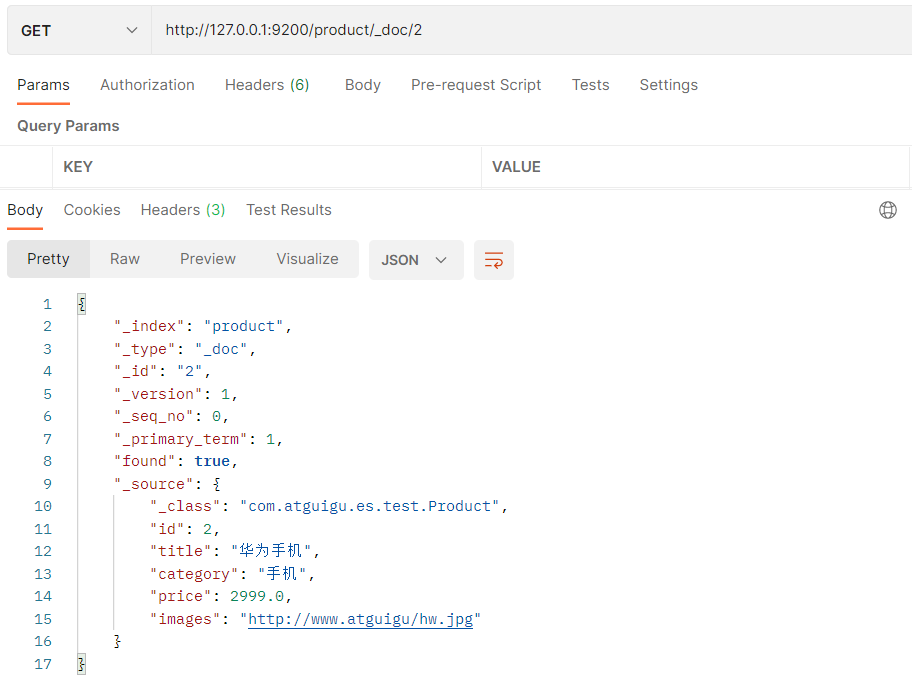The height and width of the screenshot is (679, 912).
Task: Switch to Raw response view
Action: pyautogui.click(x=124, y=259)
